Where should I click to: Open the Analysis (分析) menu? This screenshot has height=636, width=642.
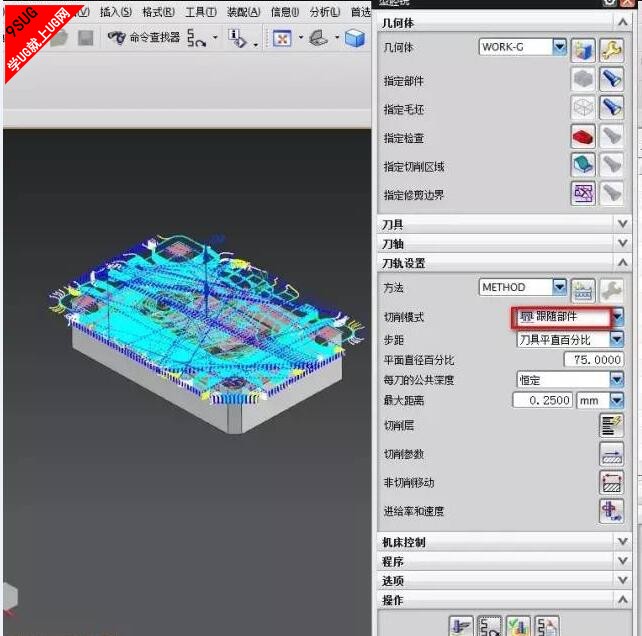[x=325, y=12]
